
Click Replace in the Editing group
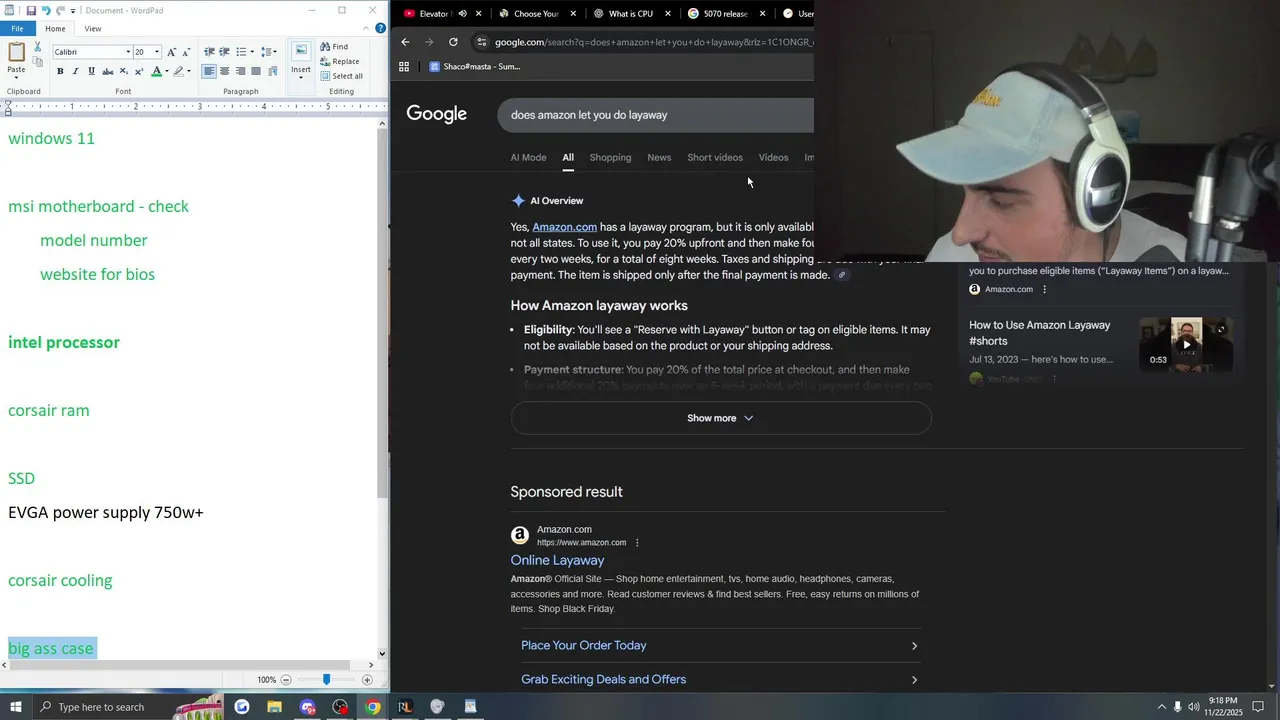340,61
